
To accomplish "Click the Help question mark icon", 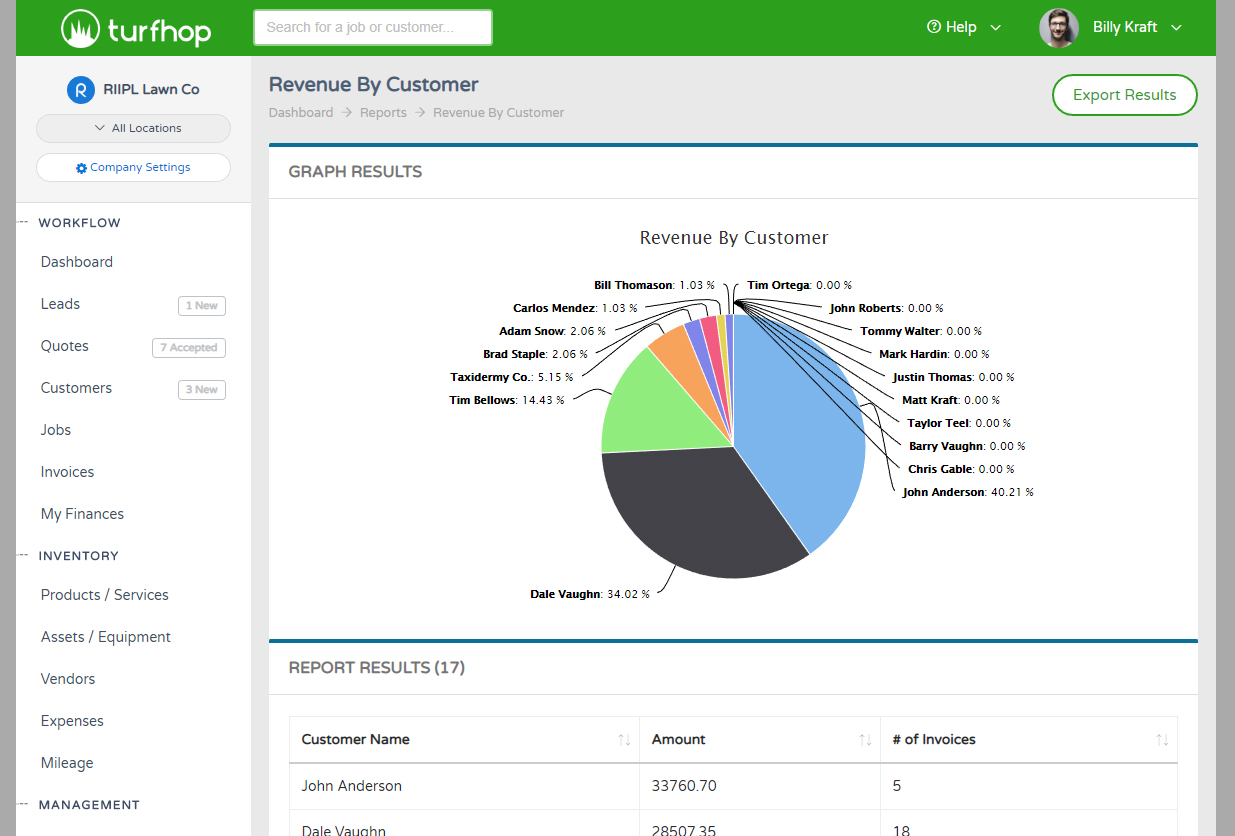I will [934, 27].
